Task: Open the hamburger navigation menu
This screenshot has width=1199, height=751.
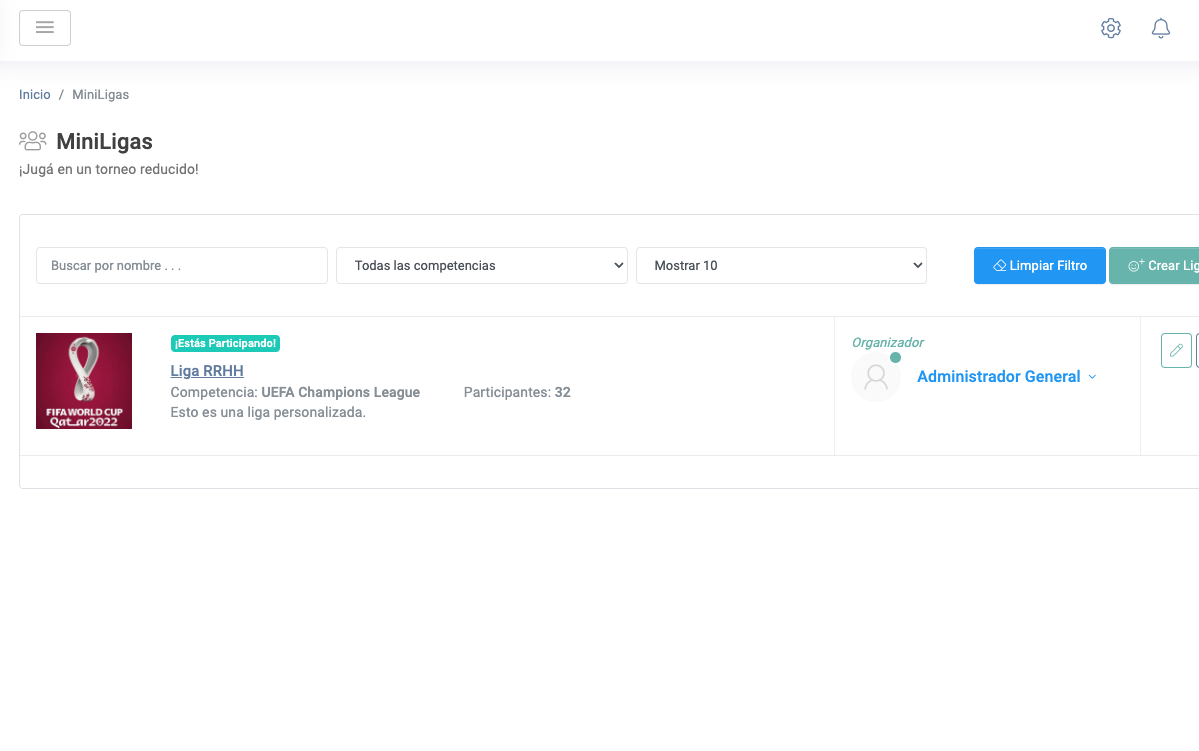Action: [x=45, y=28]
